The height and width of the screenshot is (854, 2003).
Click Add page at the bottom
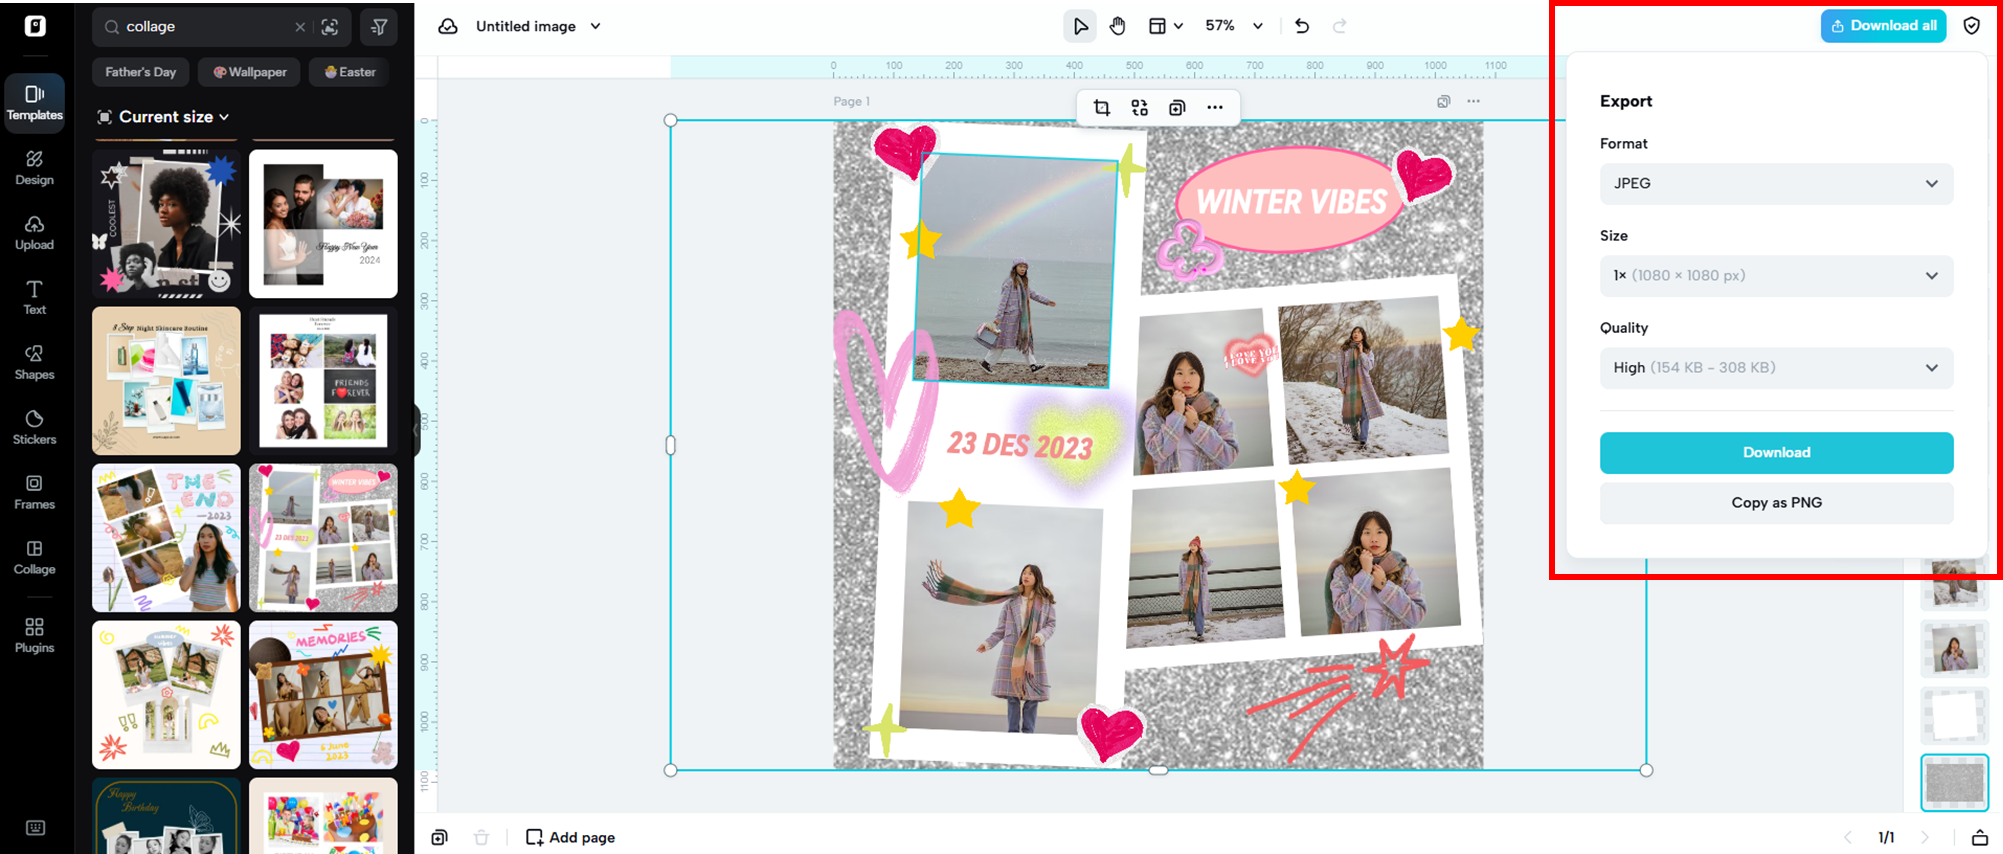click(x=570, y=837)
